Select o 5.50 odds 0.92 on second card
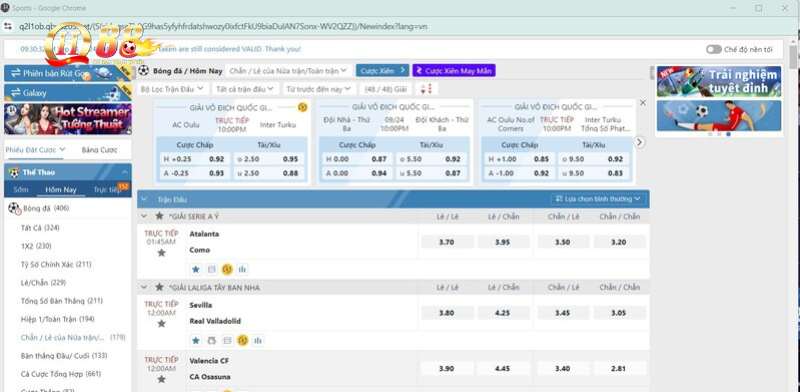Viewport: 800px width, 392px height. [x=431, y=159]
